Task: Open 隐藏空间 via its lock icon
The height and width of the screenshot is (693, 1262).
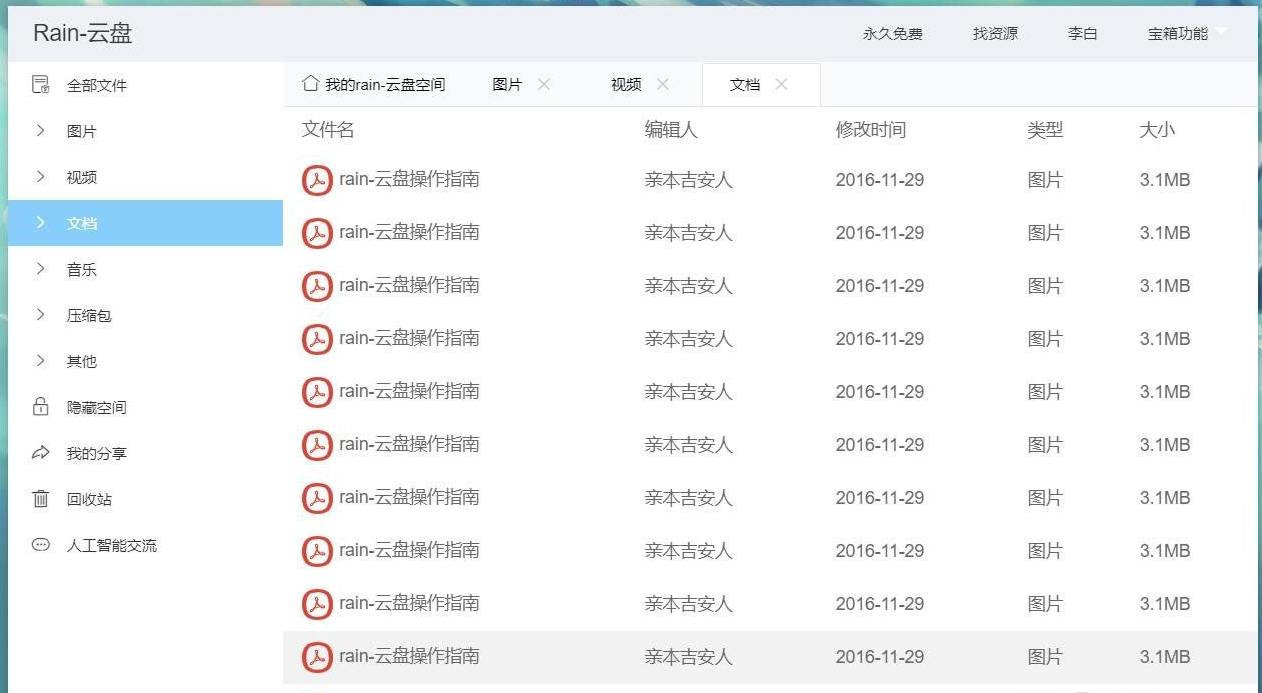Action: [x=41, y=407]
